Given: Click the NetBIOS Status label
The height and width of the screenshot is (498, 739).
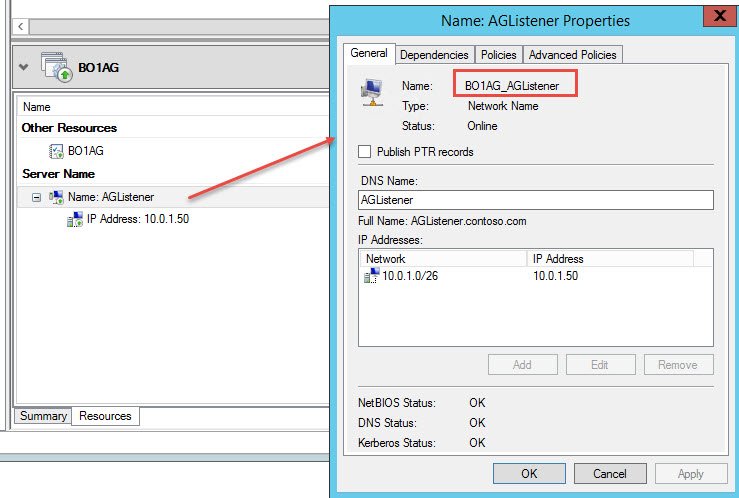Looking at the screenshot, I should [397, 403].
